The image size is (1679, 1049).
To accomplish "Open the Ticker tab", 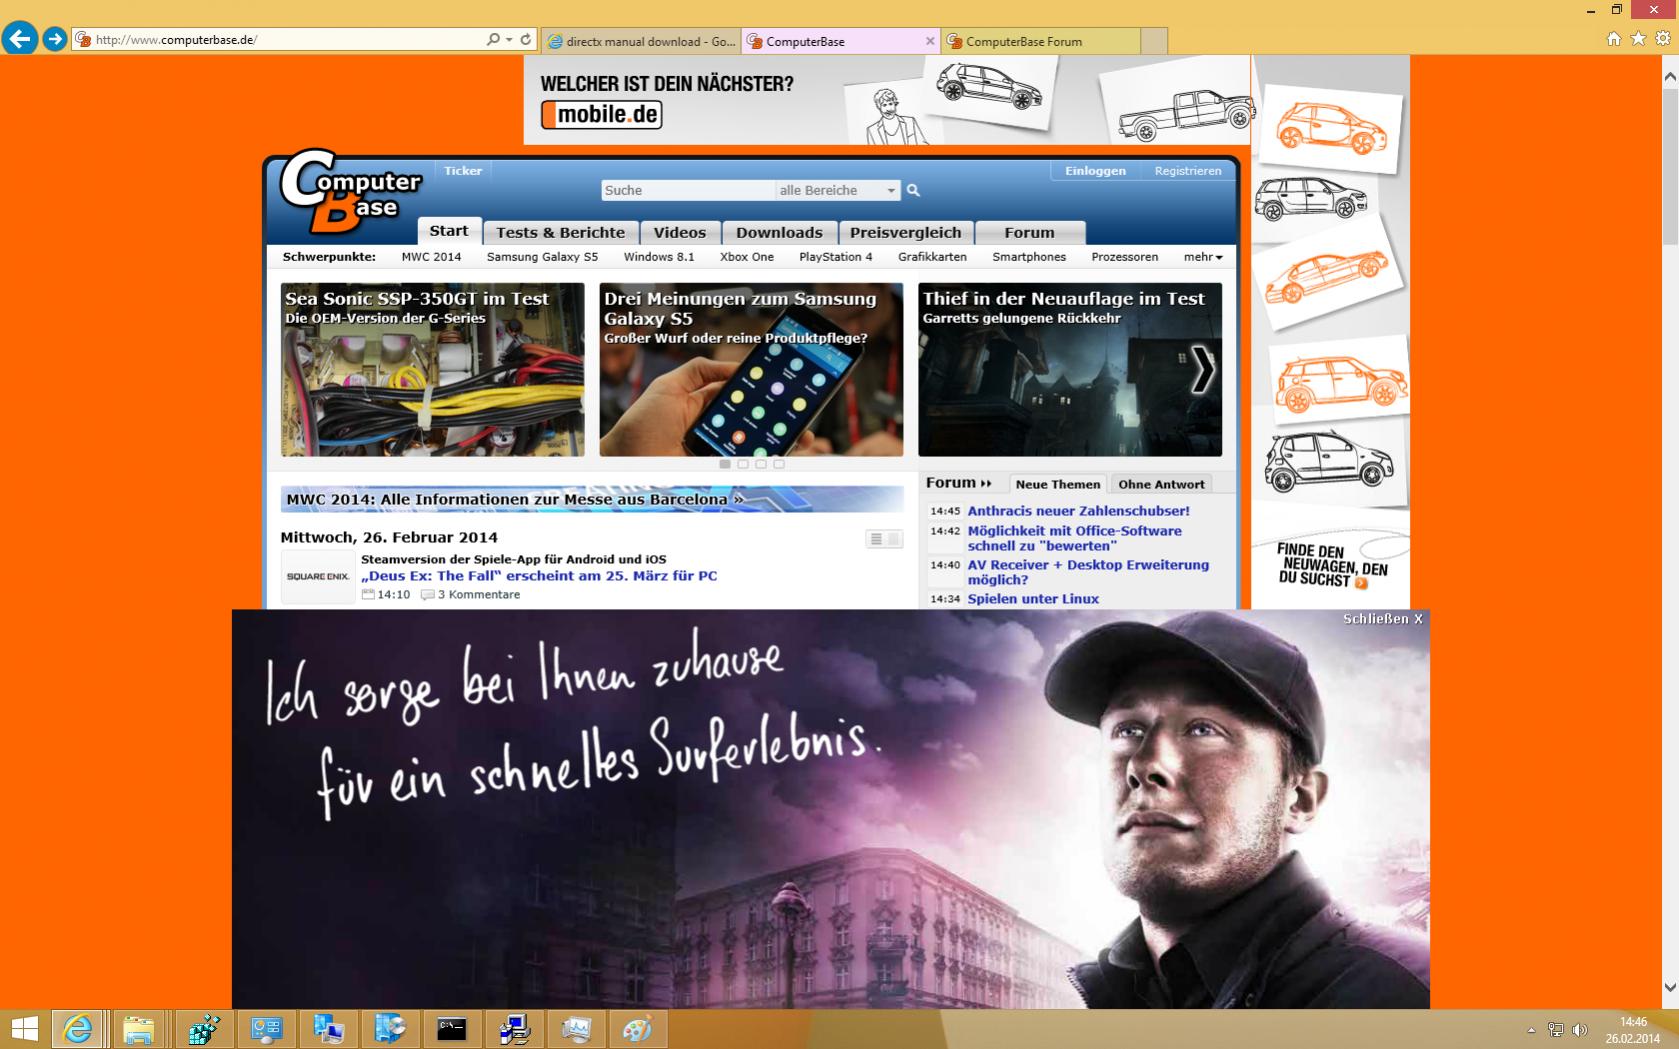I will [463, 171].
